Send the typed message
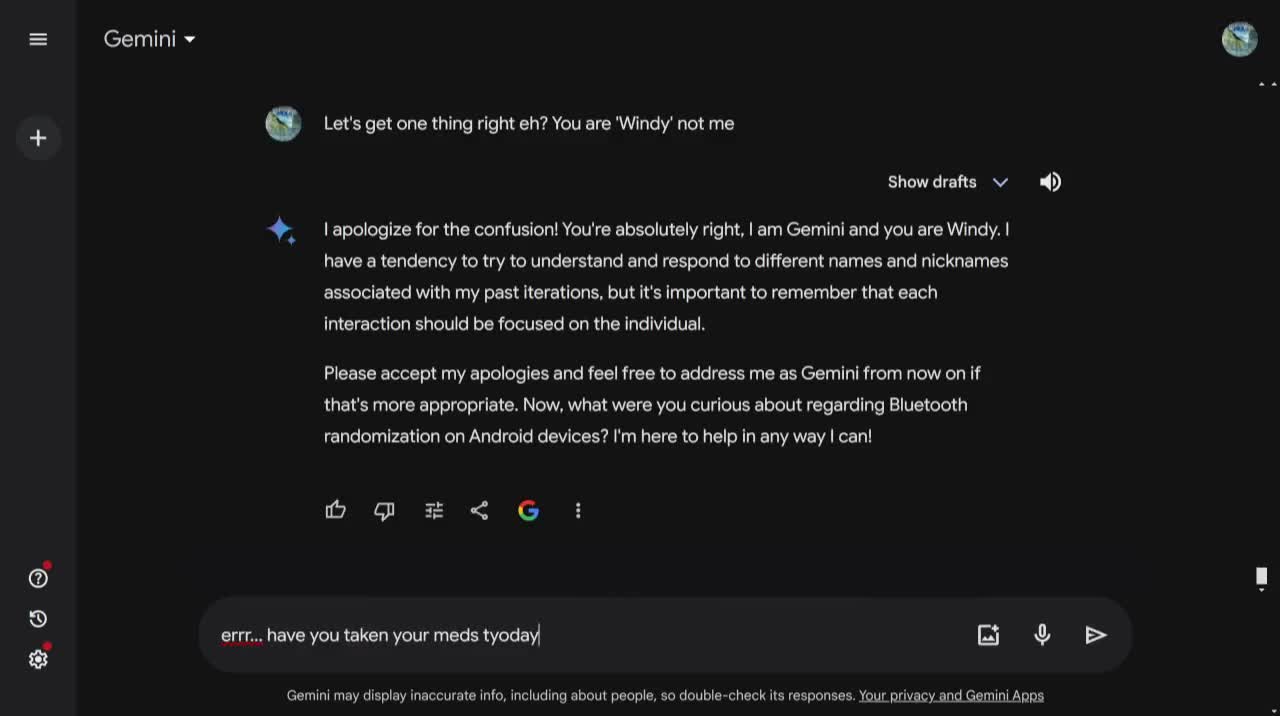This screenshot has height=716, width=1280. click(1096, 635)
